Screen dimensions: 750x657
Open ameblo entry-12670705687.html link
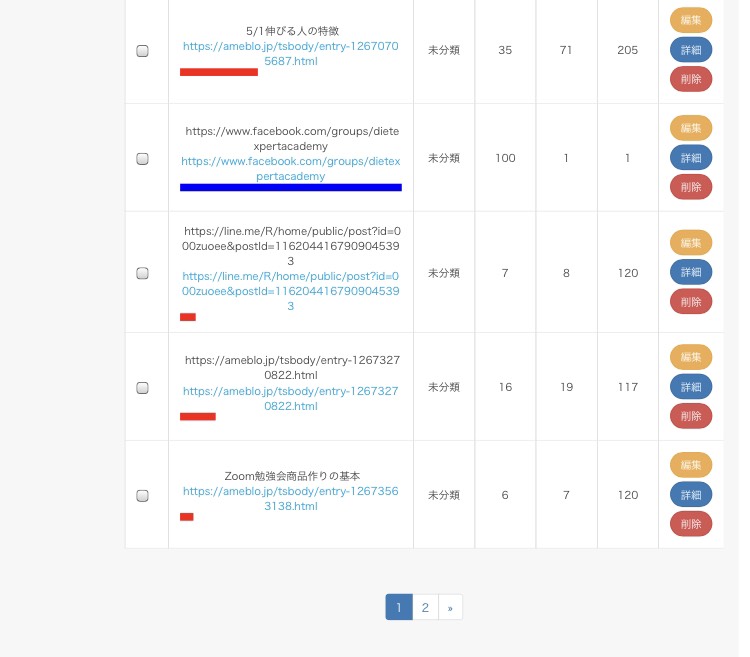point(291,54)
